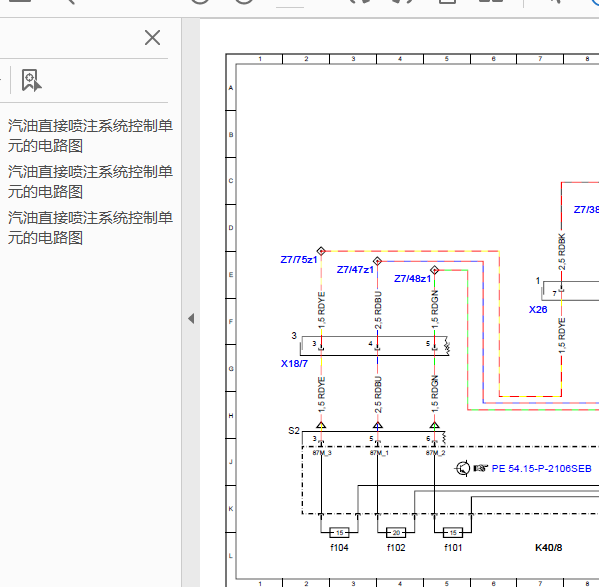The height and width of the screenshot is (587, 599).
Task: Click the X18/7 connector label
Action: (x=294, y=364)
